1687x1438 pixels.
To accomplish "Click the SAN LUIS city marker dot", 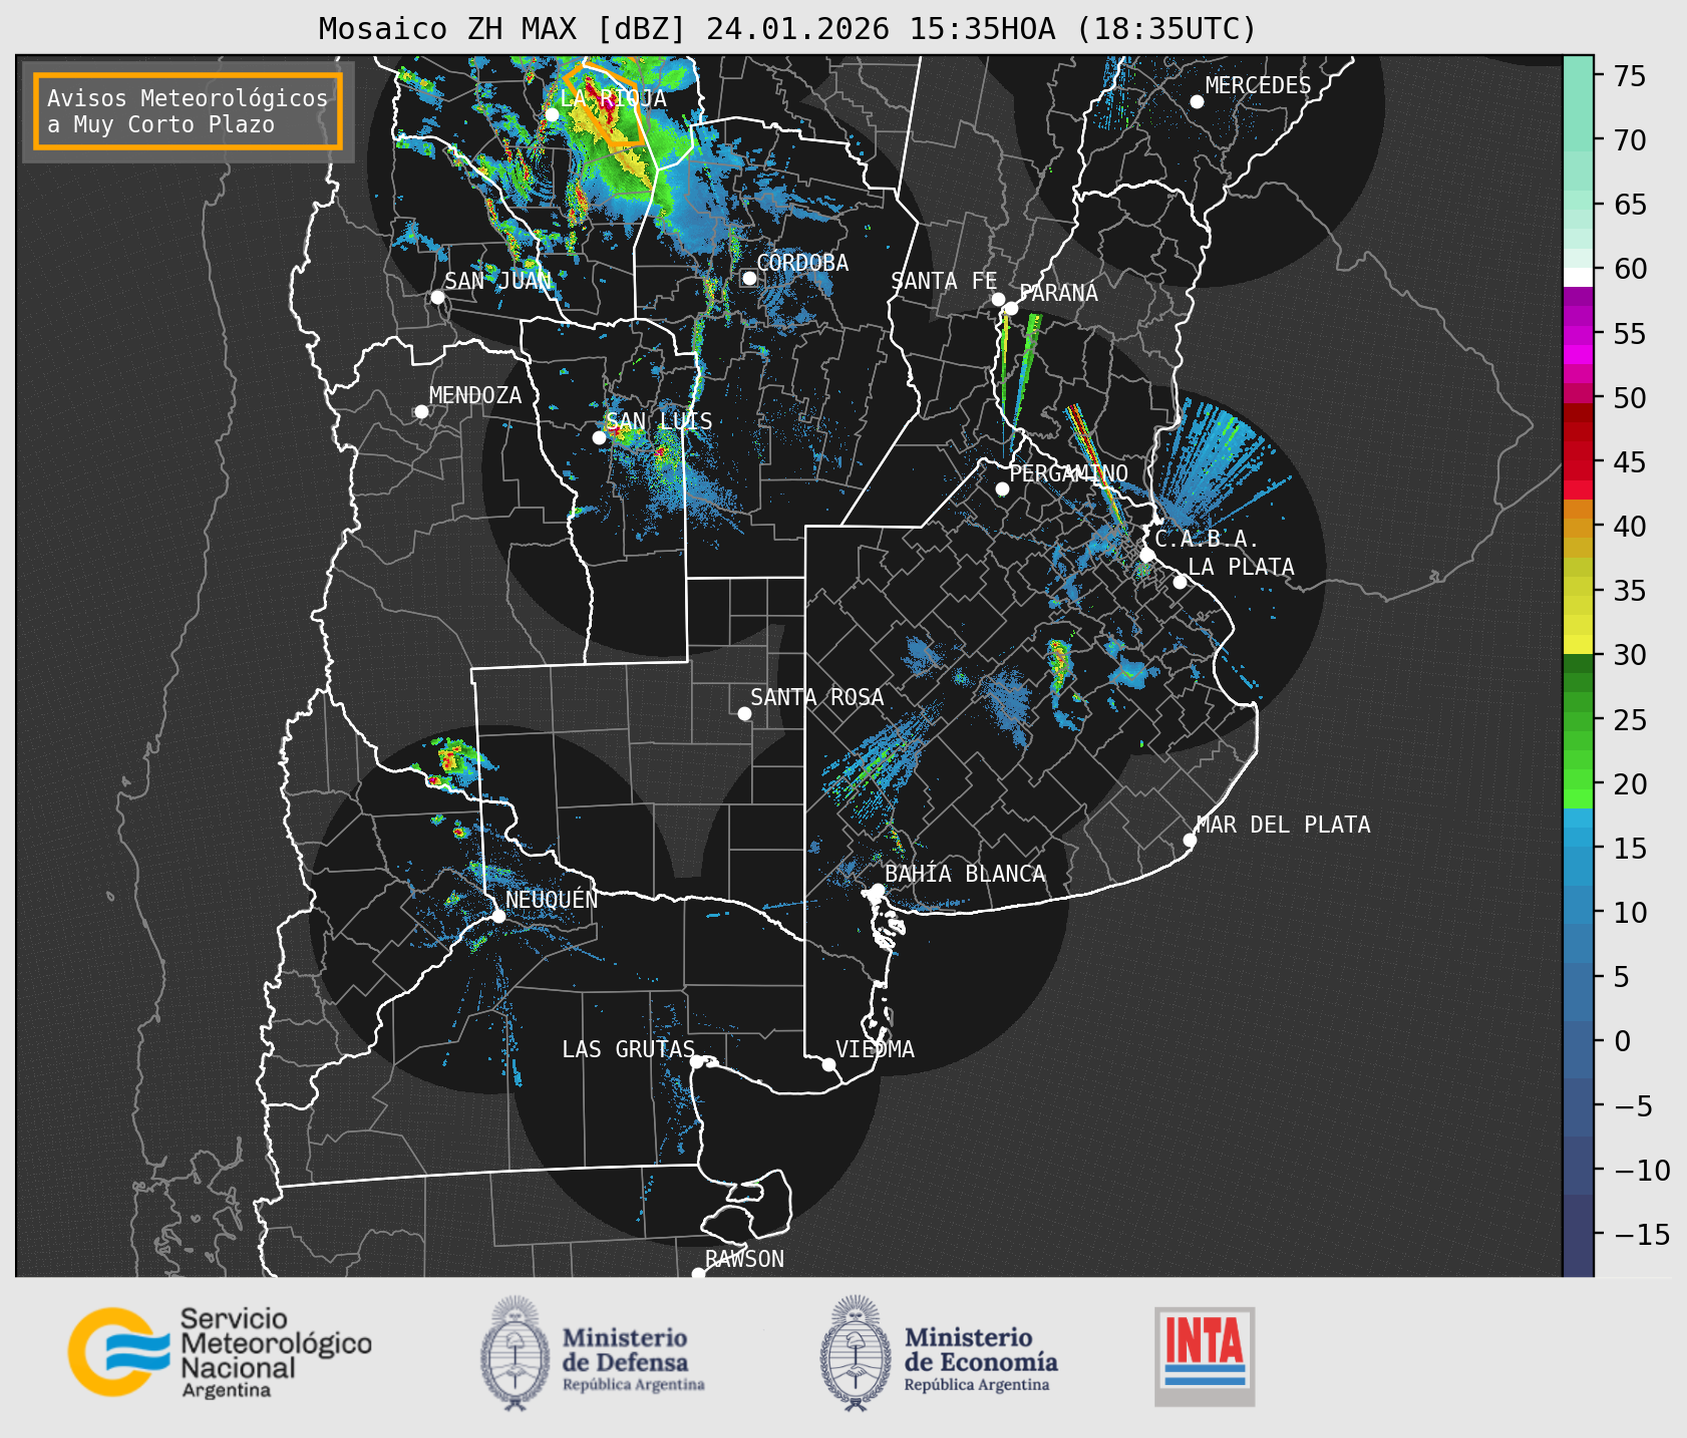I will 599,438.
